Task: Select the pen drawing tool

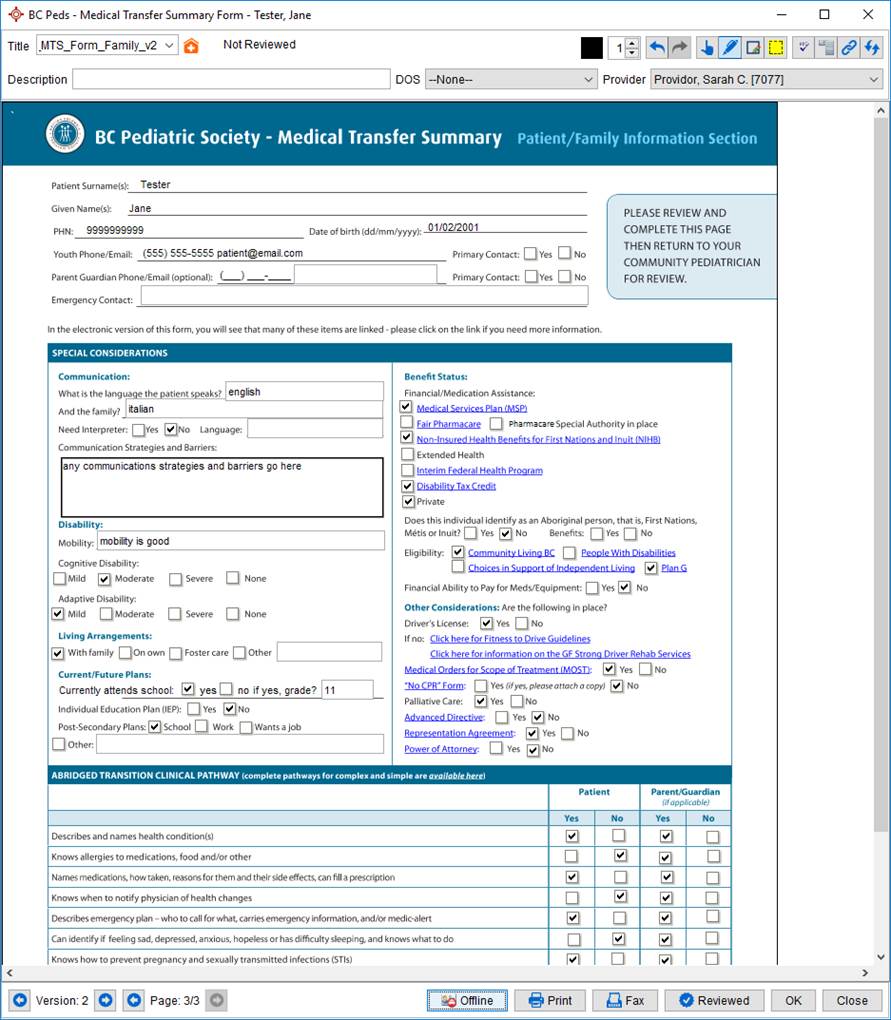Action: pos(730,47)
